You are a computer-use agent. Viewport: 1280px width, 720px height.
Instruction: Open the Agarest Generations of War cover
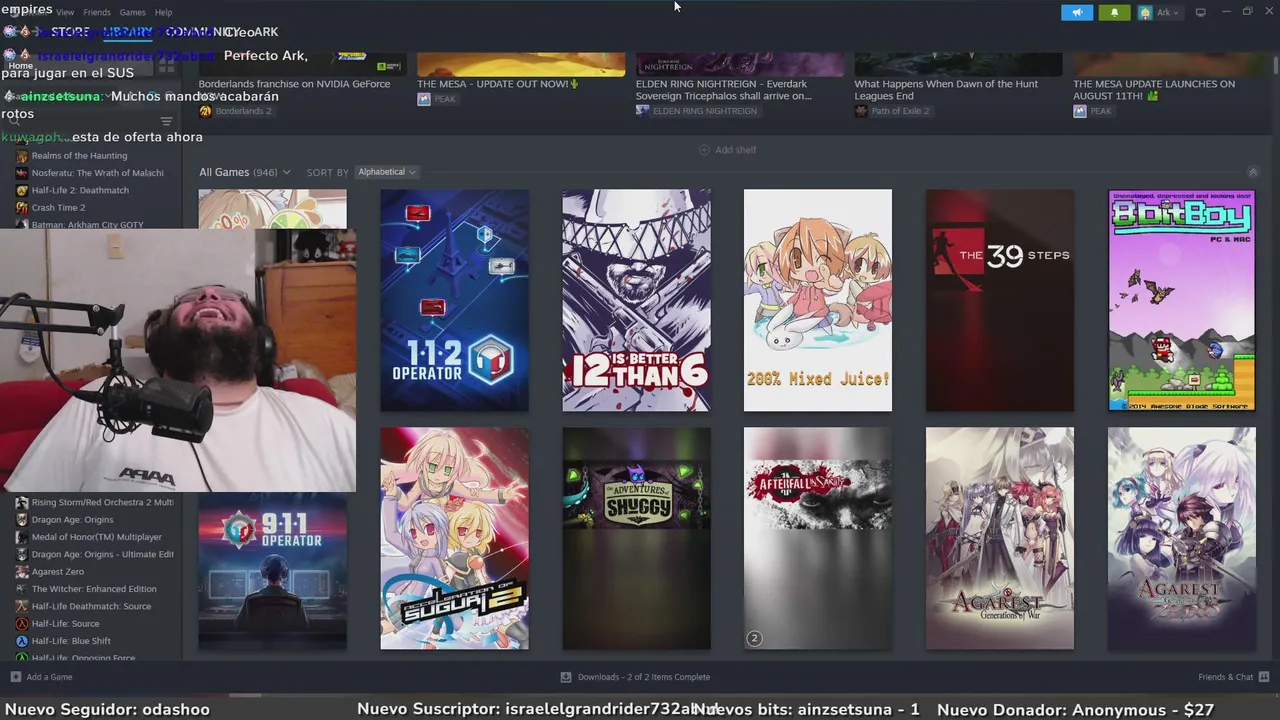coord(1000,538)
